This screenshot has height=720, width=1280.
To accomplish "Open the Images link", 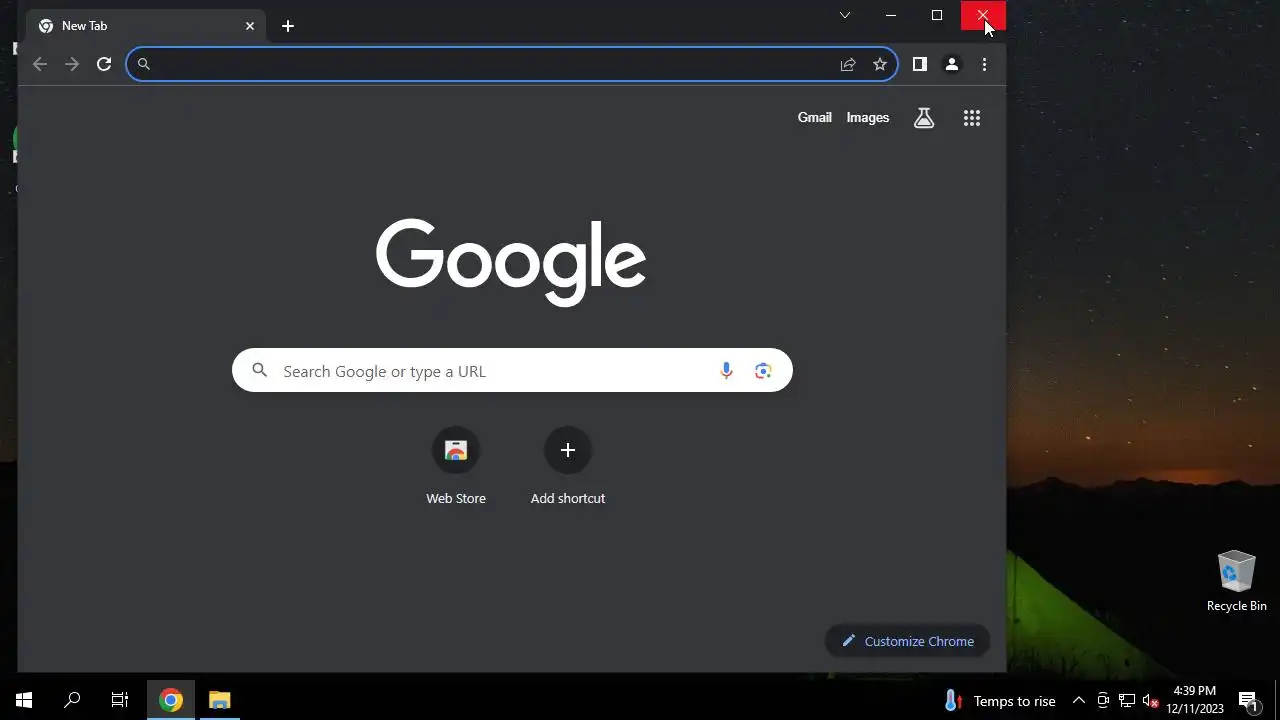I will coord(868,118).
